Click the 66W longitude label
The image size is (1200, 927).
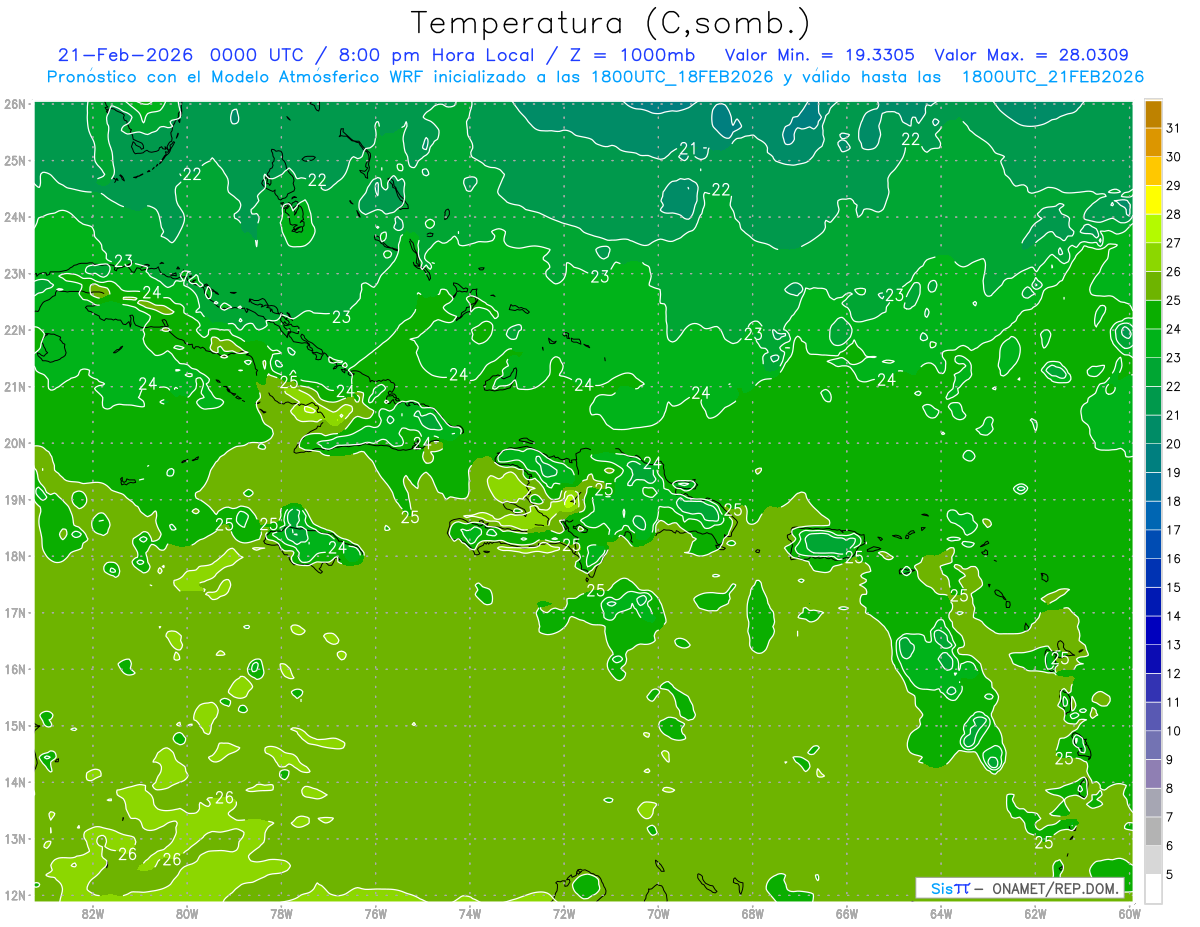[847, 913]
